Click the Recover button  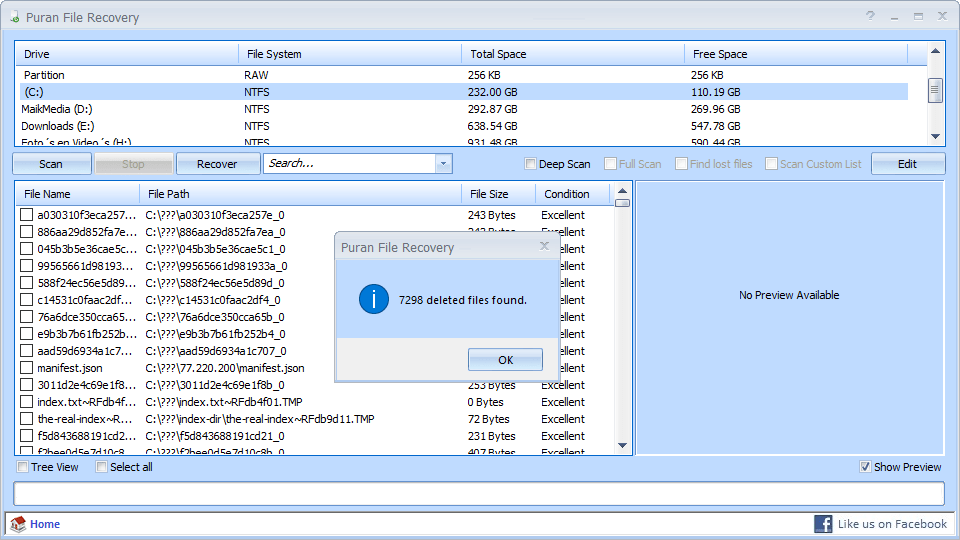217,164
